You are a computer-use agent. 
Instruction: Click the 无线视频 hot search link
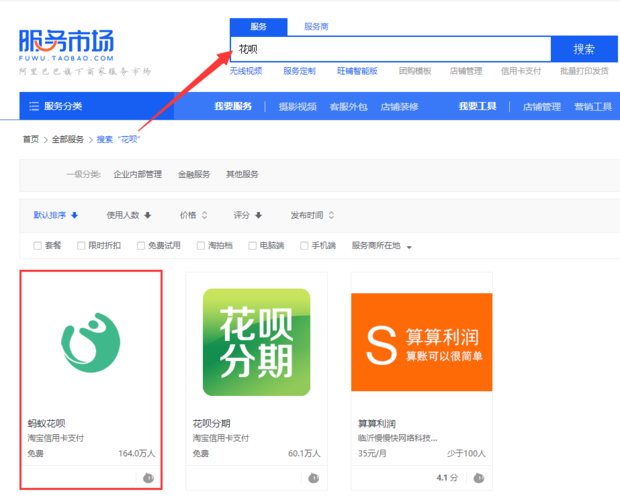(x=246, y=71)
